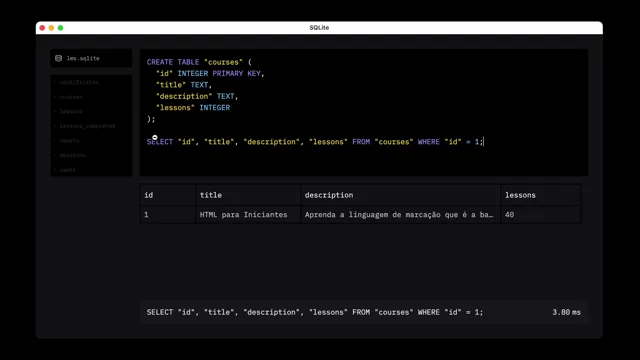Open the users table in sidebar
Screen dimensions: 640x360
click(x=67, y=170)
